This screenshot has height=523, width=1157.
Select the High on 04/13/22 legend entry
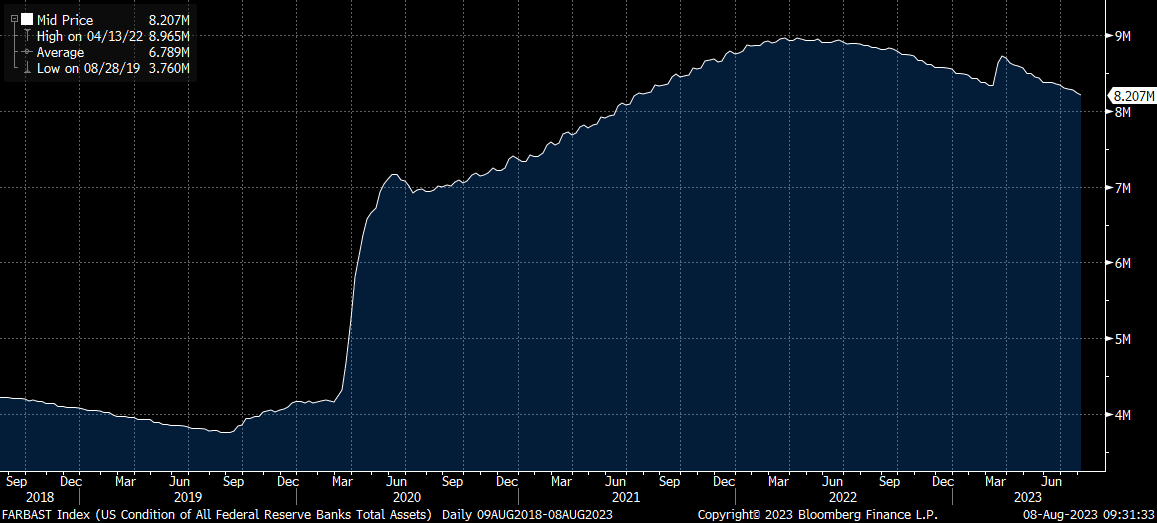pos(90,36)
